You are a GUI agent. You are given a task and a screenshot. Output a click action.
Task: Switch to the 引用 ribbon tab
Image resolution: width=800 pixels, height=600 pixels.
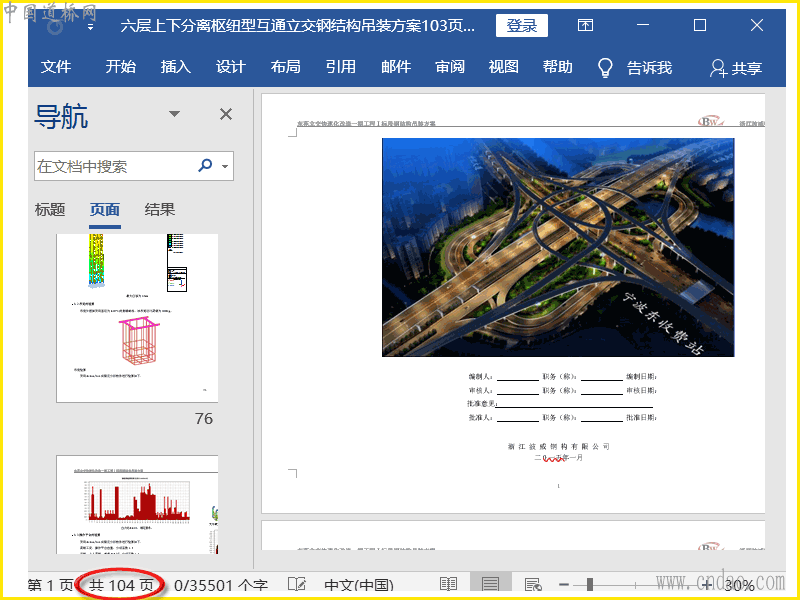(341, 67)
